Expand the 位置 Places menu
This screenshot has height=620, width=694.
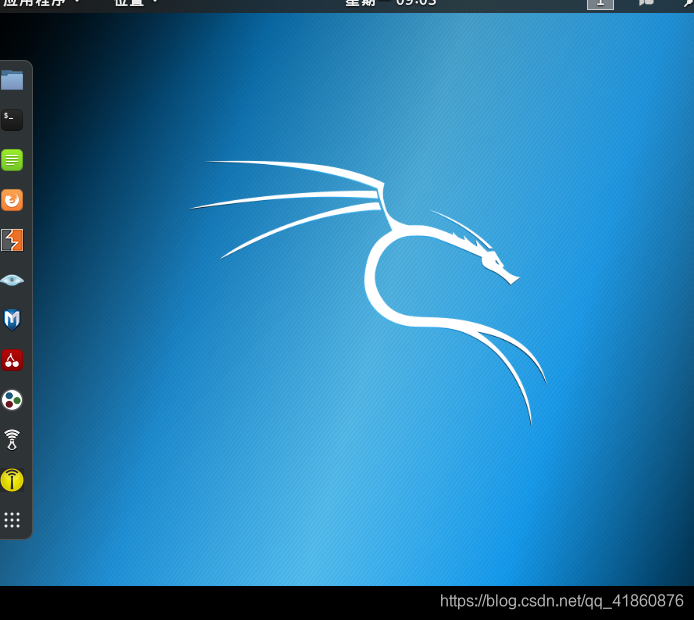(135, 4)
